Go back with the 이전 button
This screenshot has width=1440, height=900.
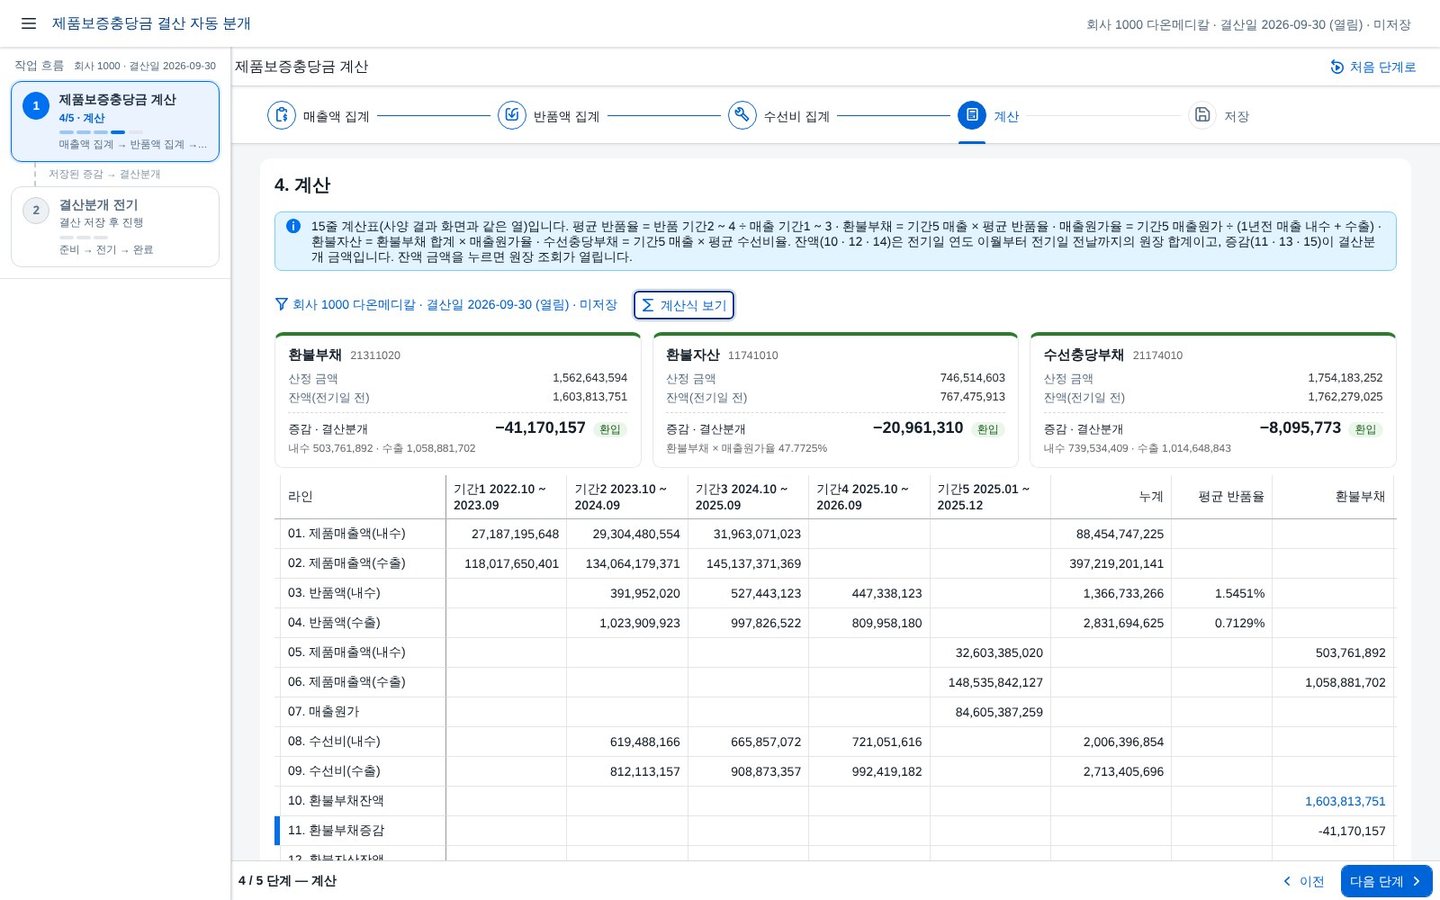pyautogui.click(x=1303, y=881)
